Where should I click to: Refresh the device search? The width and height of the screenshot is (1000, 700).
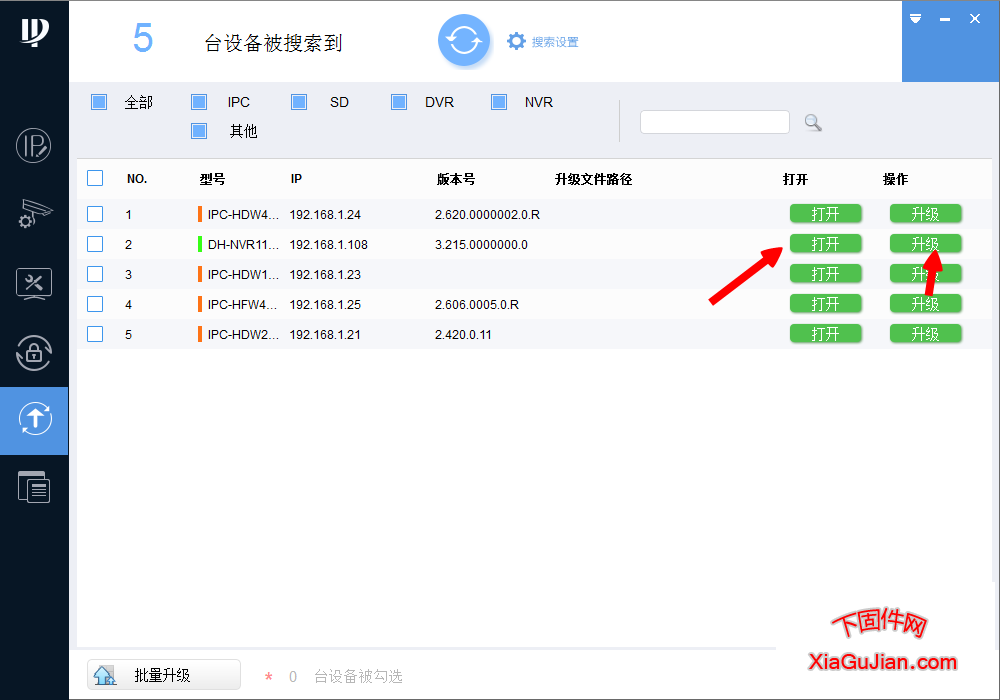[x=464, y=41]
